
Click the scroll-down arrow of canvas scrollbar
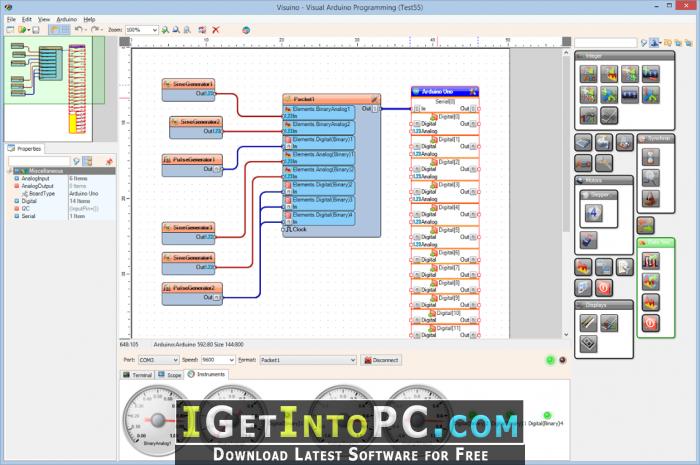pos(566,334)
